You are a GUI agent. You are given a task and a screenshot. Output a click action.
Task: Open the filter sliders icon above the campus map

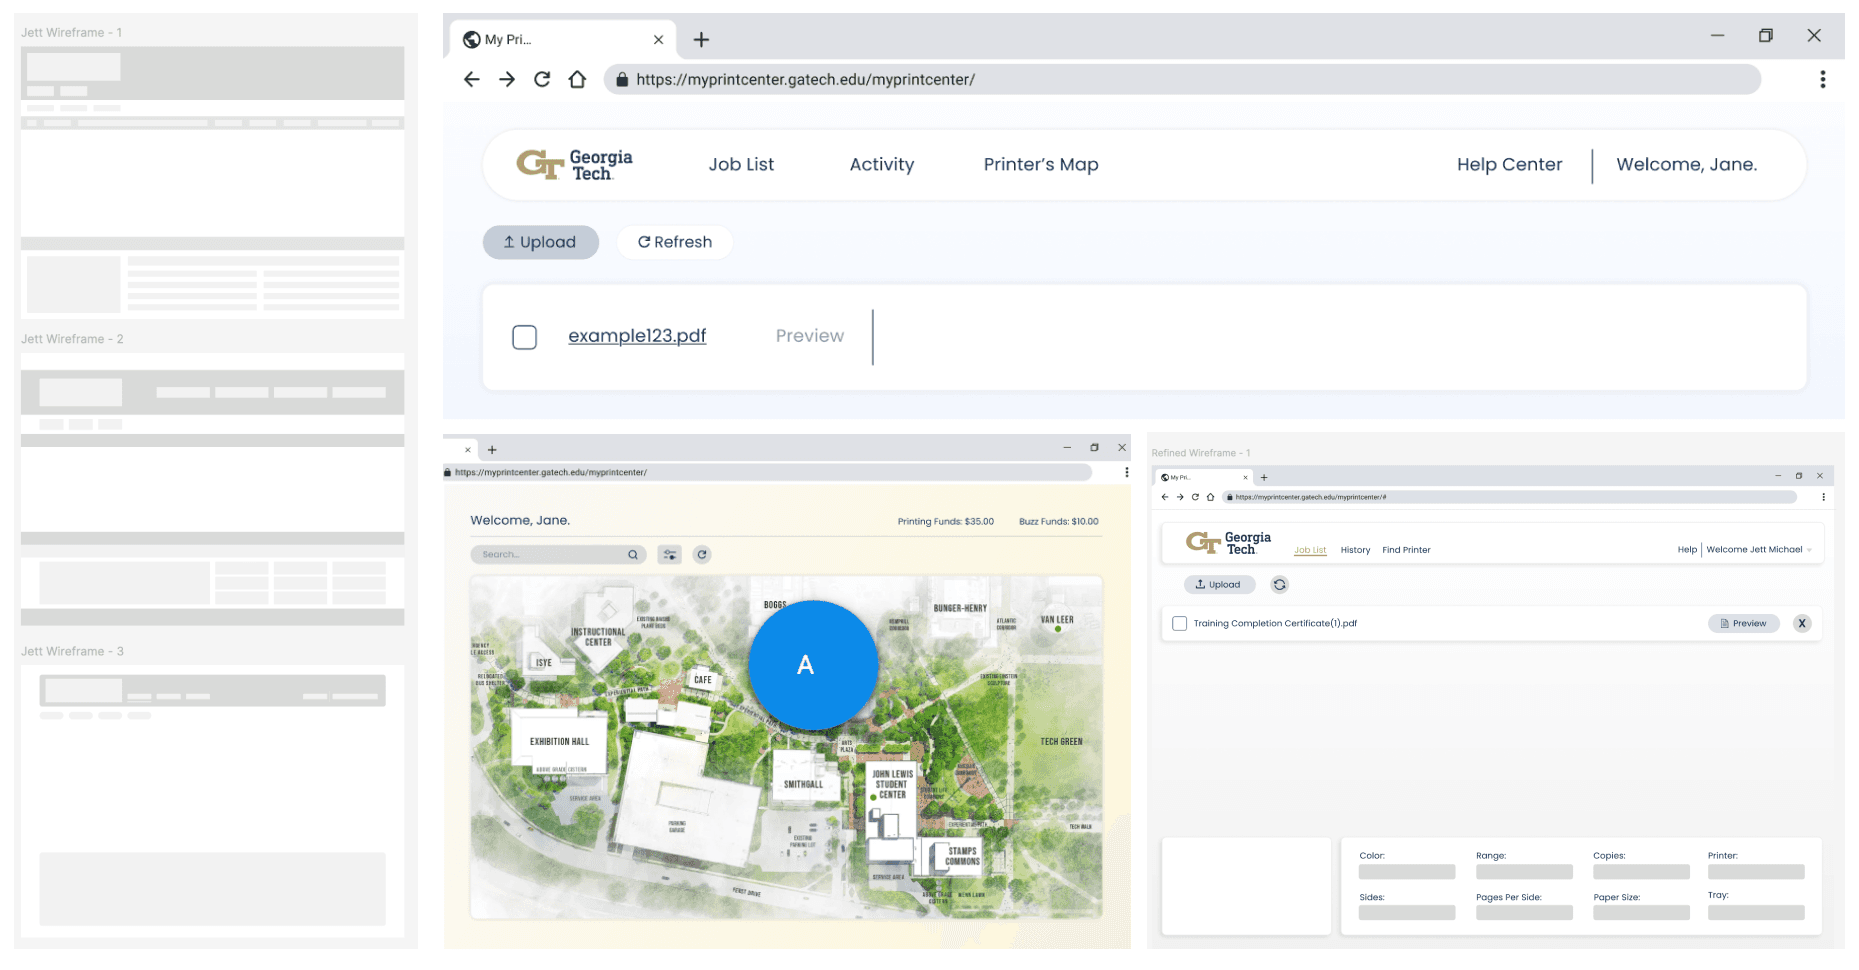[x=670, y=554]
